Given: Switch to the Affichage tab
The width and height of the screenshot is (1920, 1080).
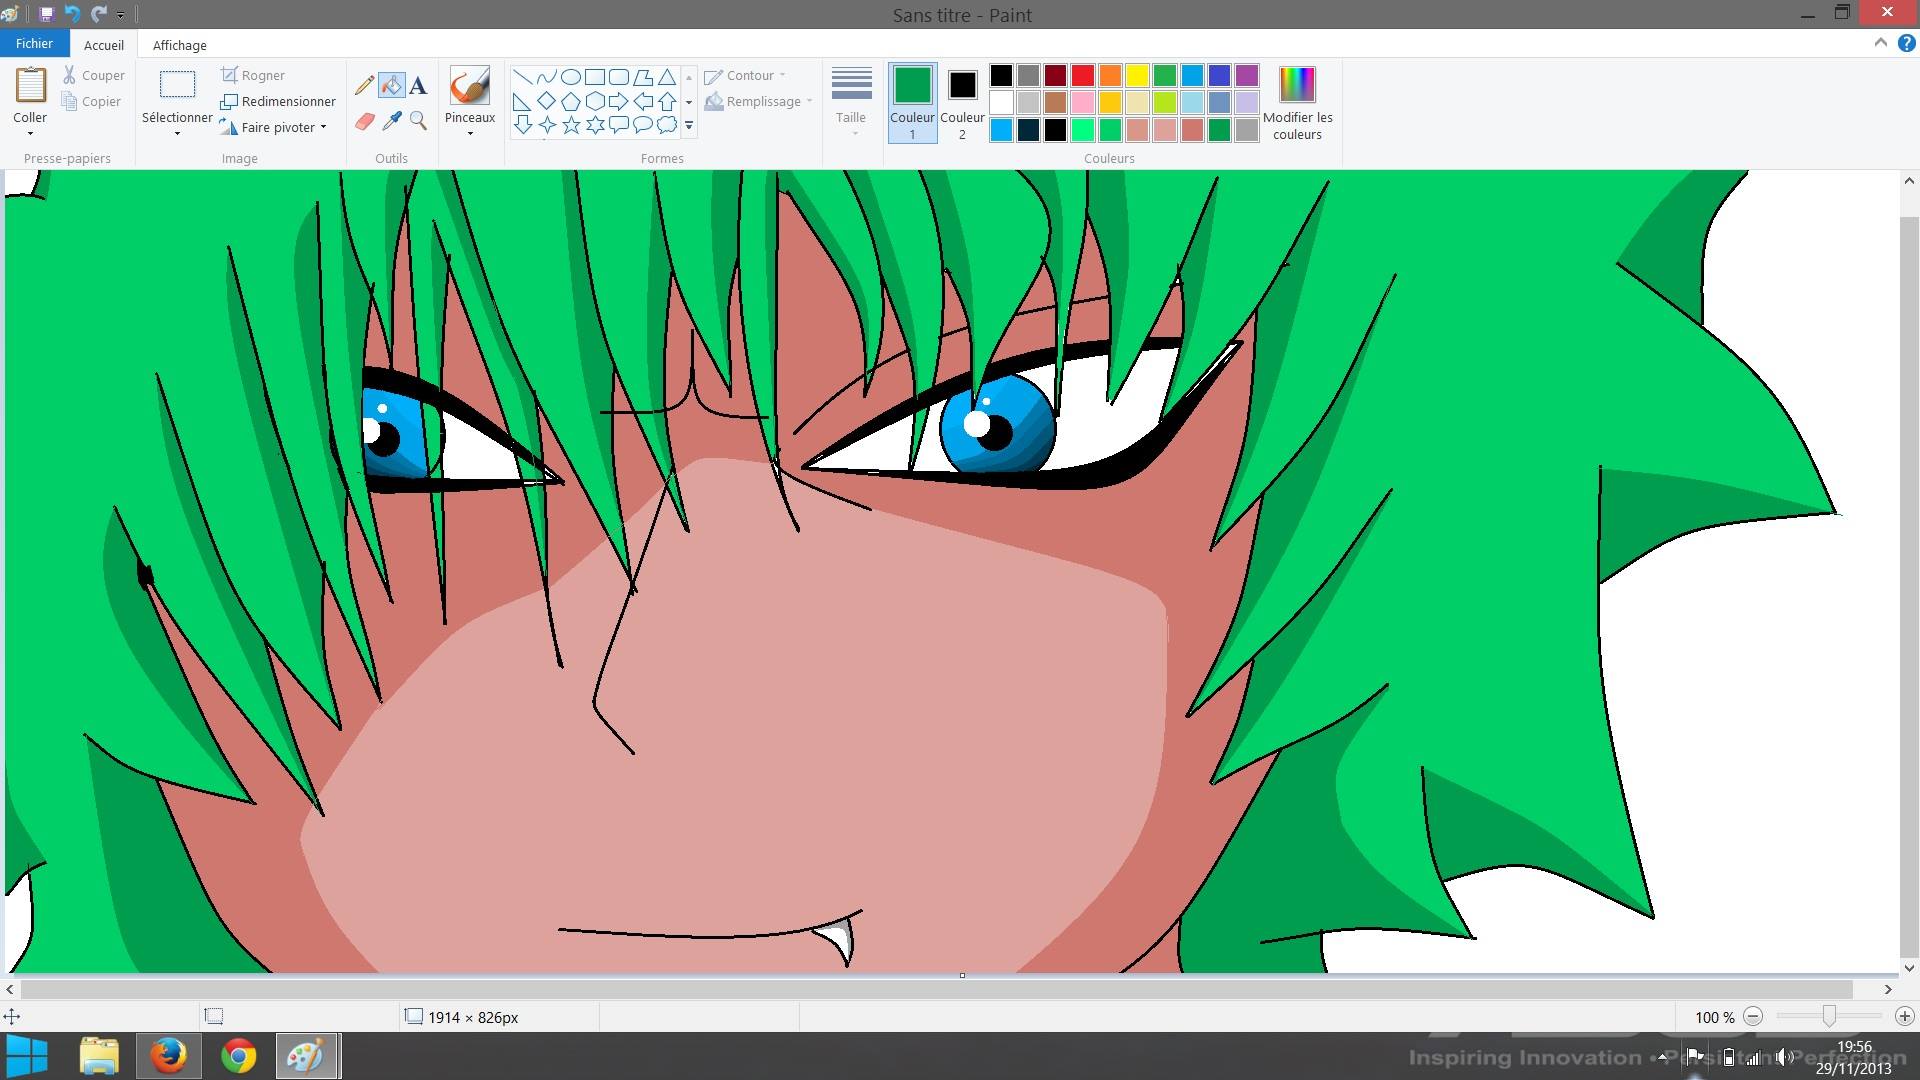Looking at the screenshot, I should (180, 45).
